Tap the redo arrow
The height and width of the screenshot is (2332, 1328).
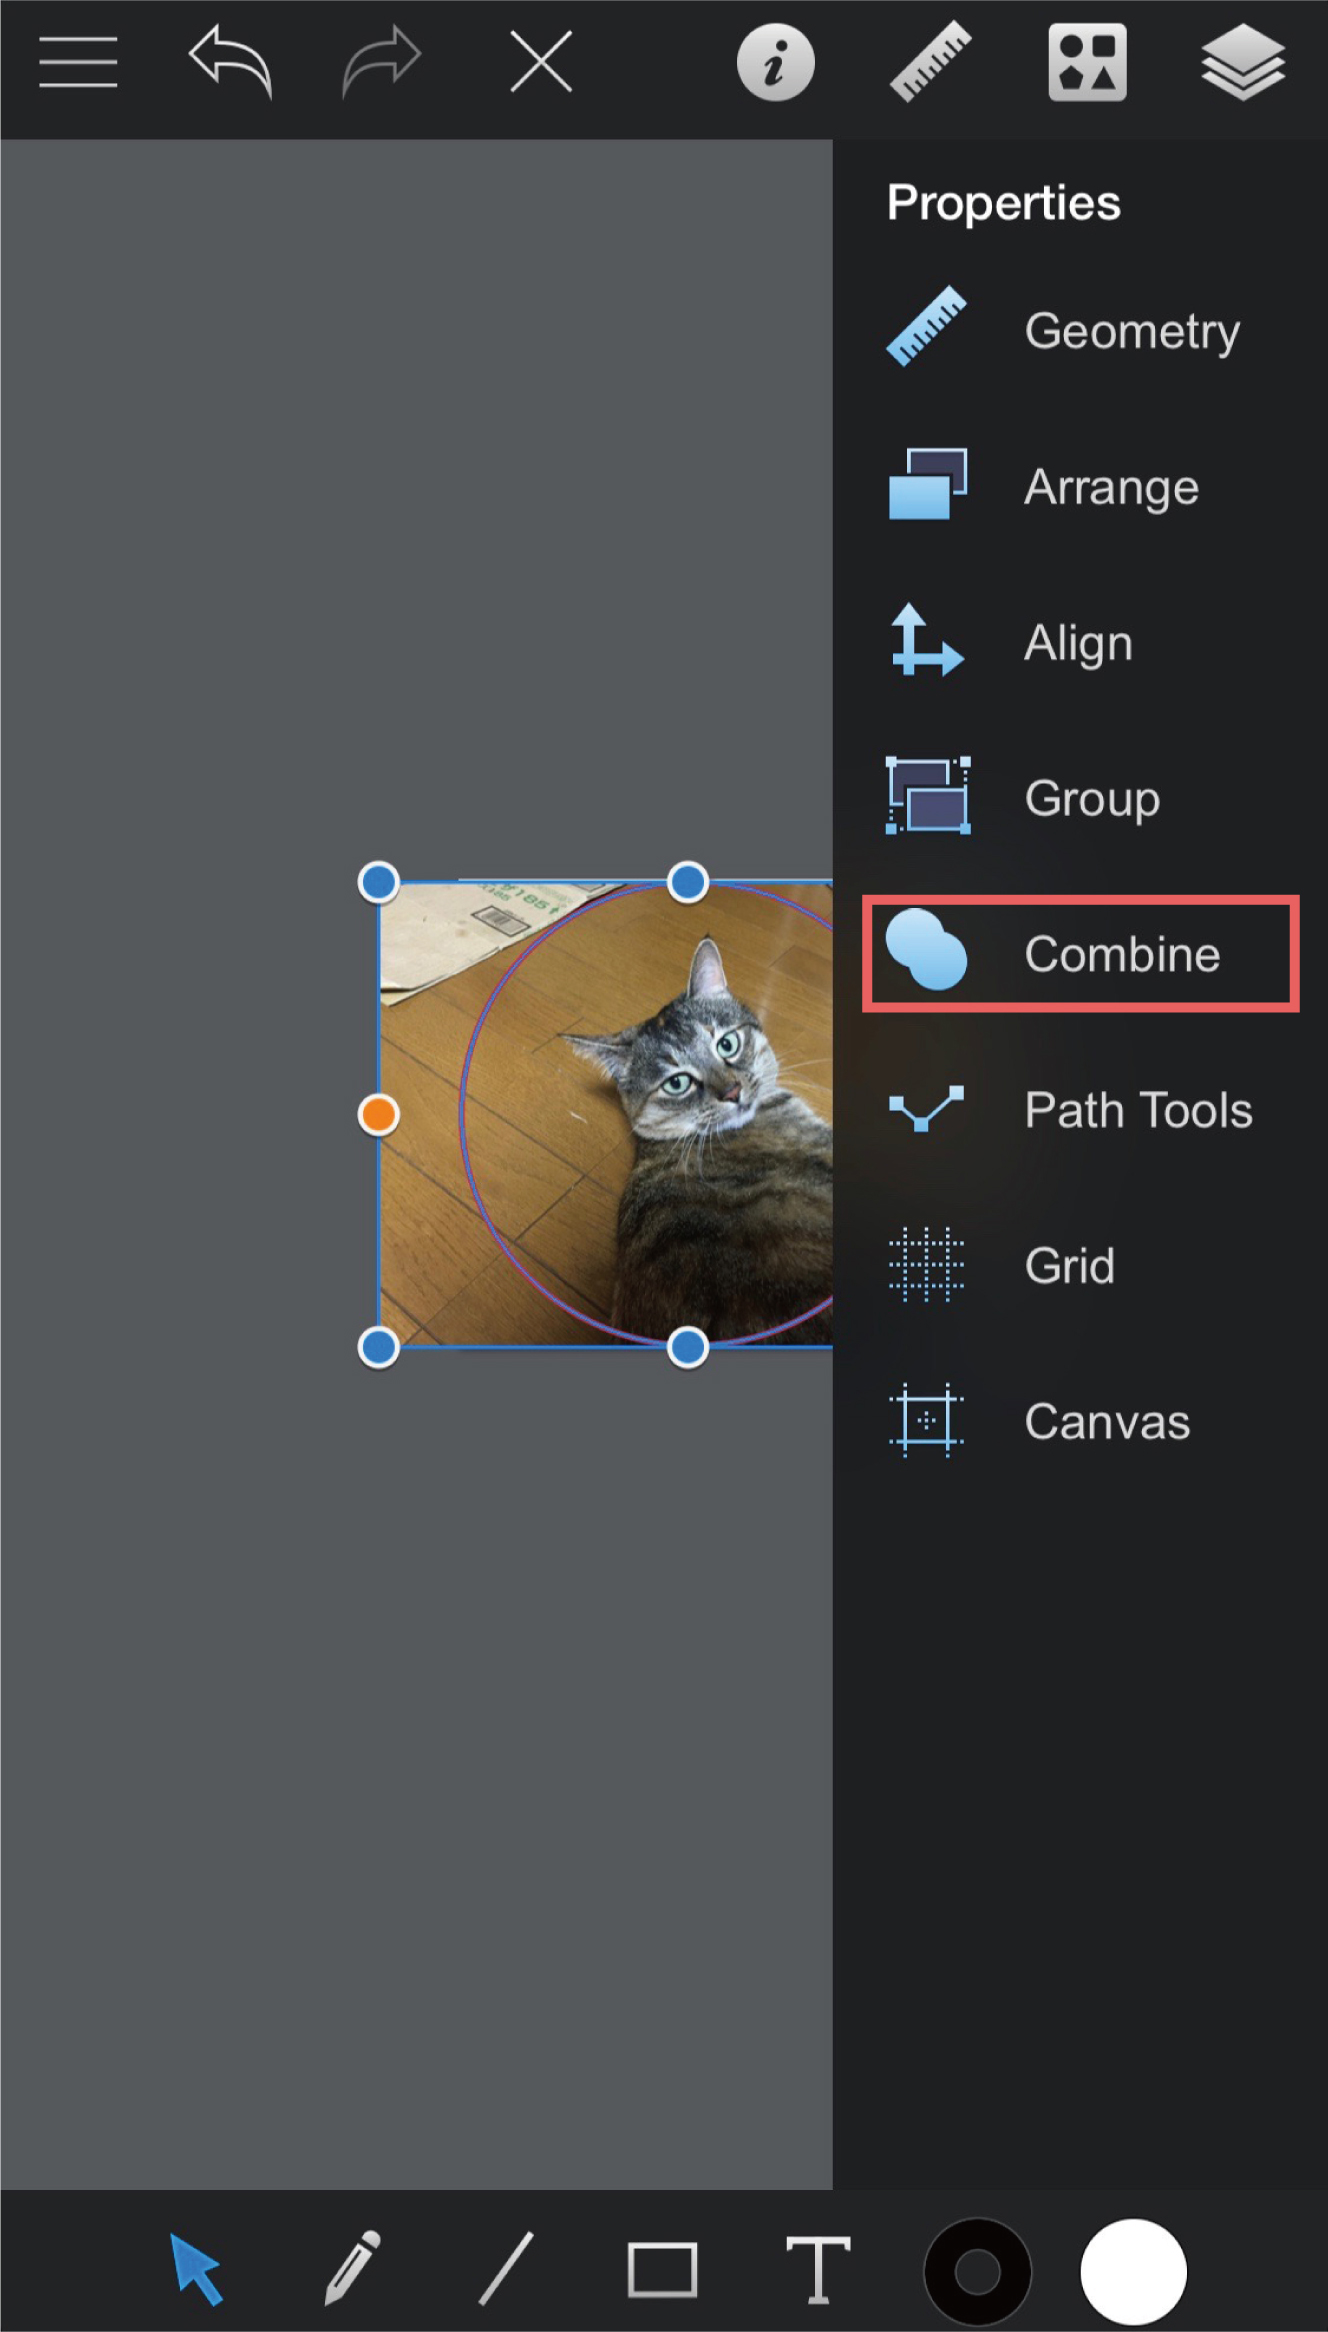(382, 62)
